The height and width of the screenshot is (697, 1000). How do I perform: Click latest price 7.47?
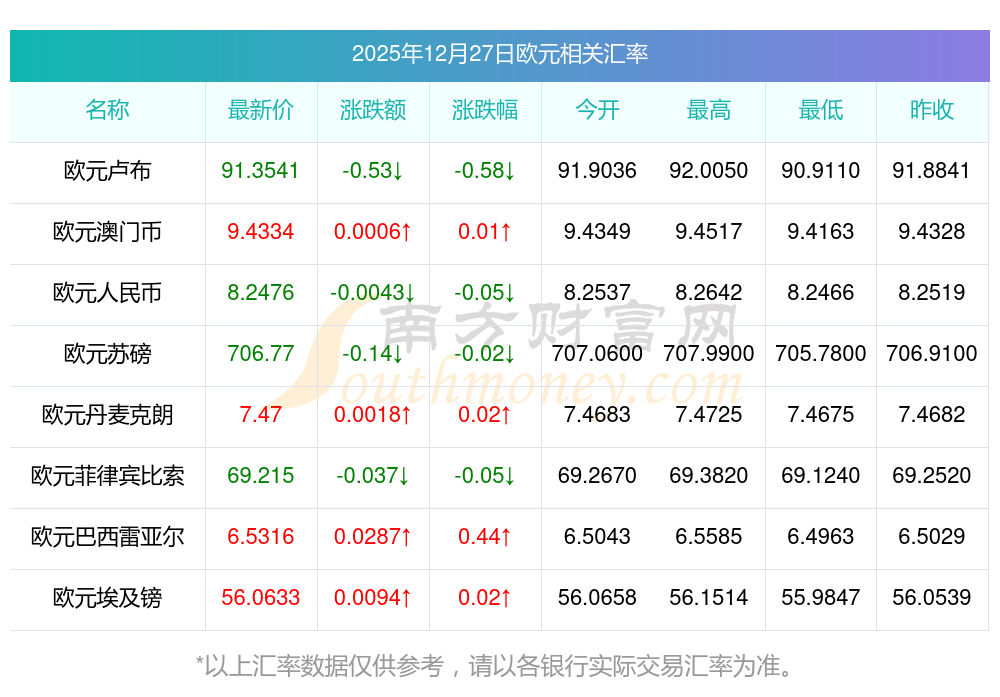(260, 415)
